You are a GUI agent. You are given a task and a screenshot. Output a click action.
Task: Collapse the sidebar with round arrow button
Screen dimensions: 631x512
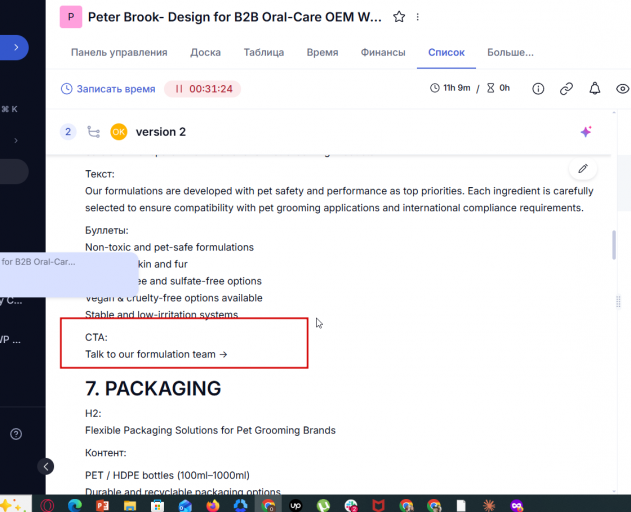(x=45, y=467)
